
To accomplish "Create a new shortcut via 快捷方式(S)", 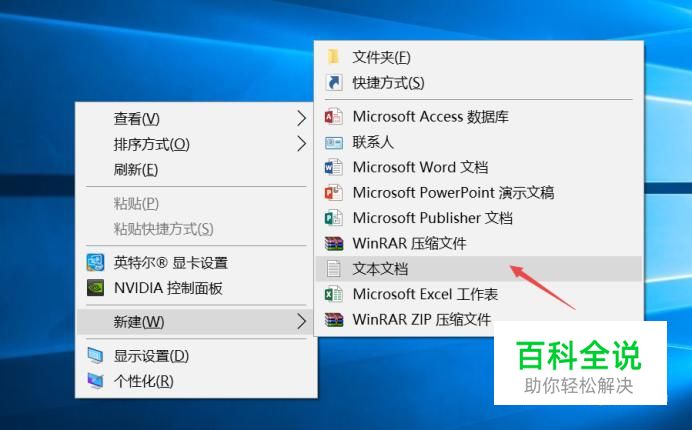I will [479, 83].
